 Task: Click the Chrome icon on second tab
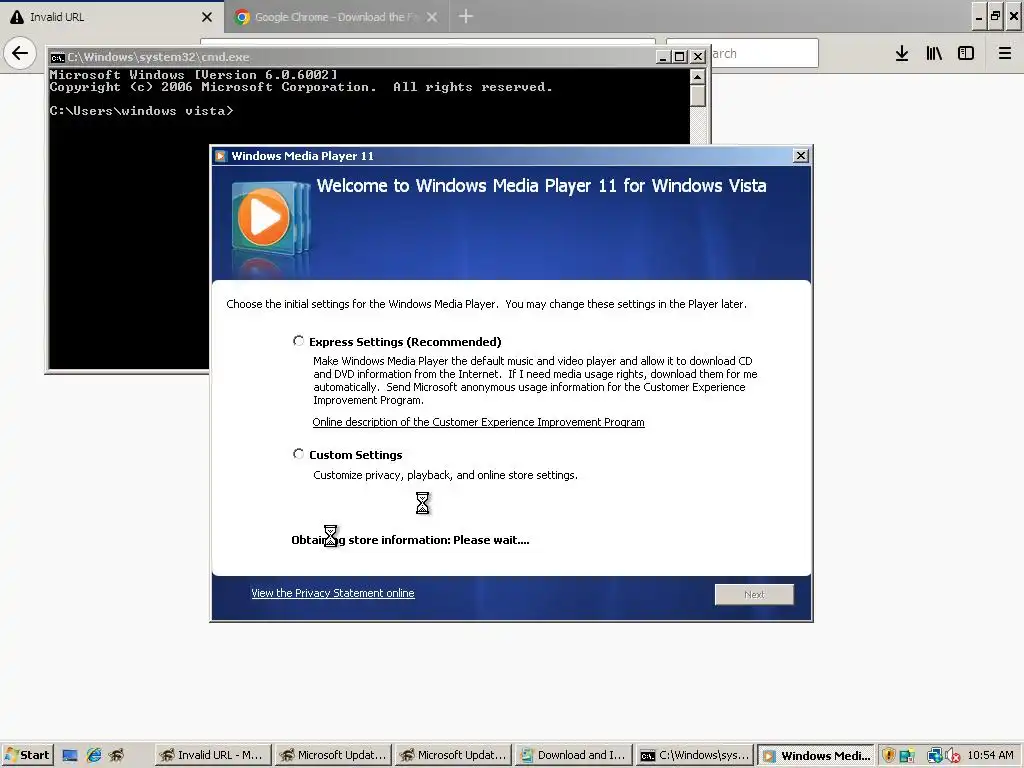click(x=242, y=17)
